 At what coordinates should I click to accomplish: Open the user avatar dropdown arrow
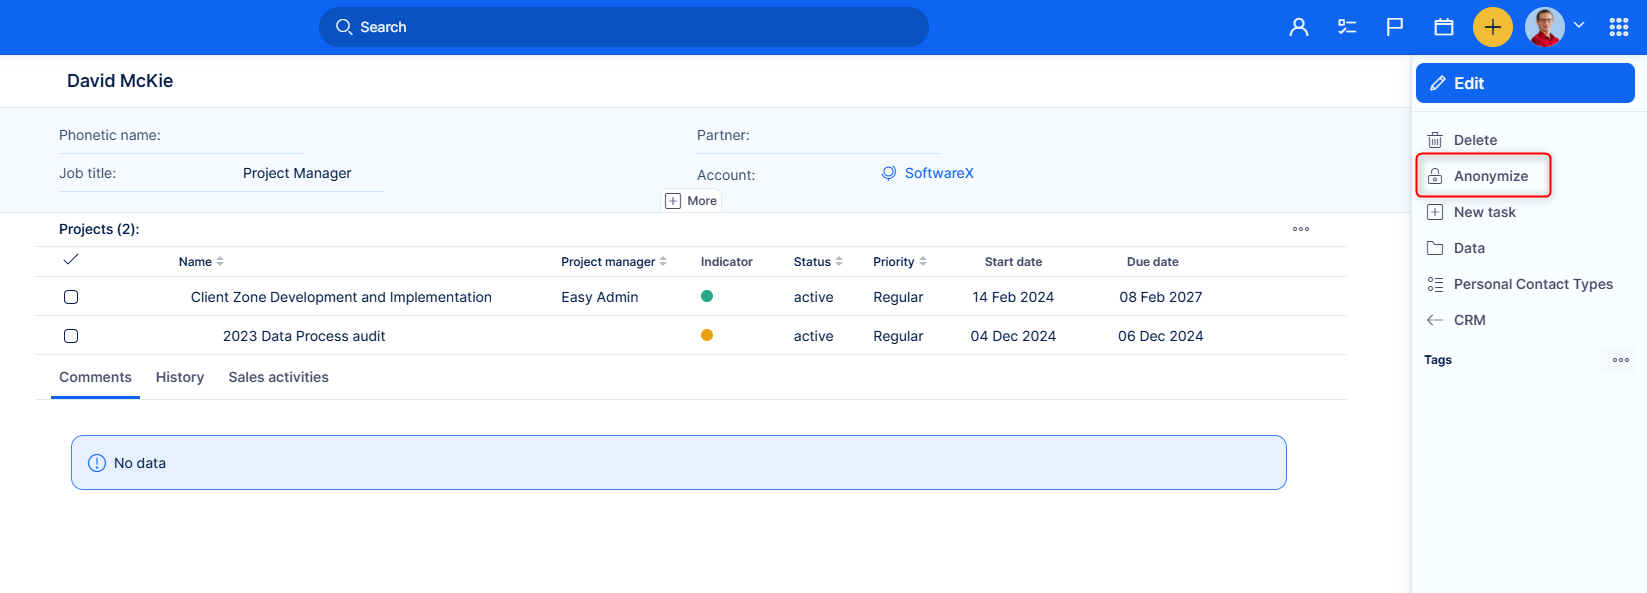click(1579, 26)
